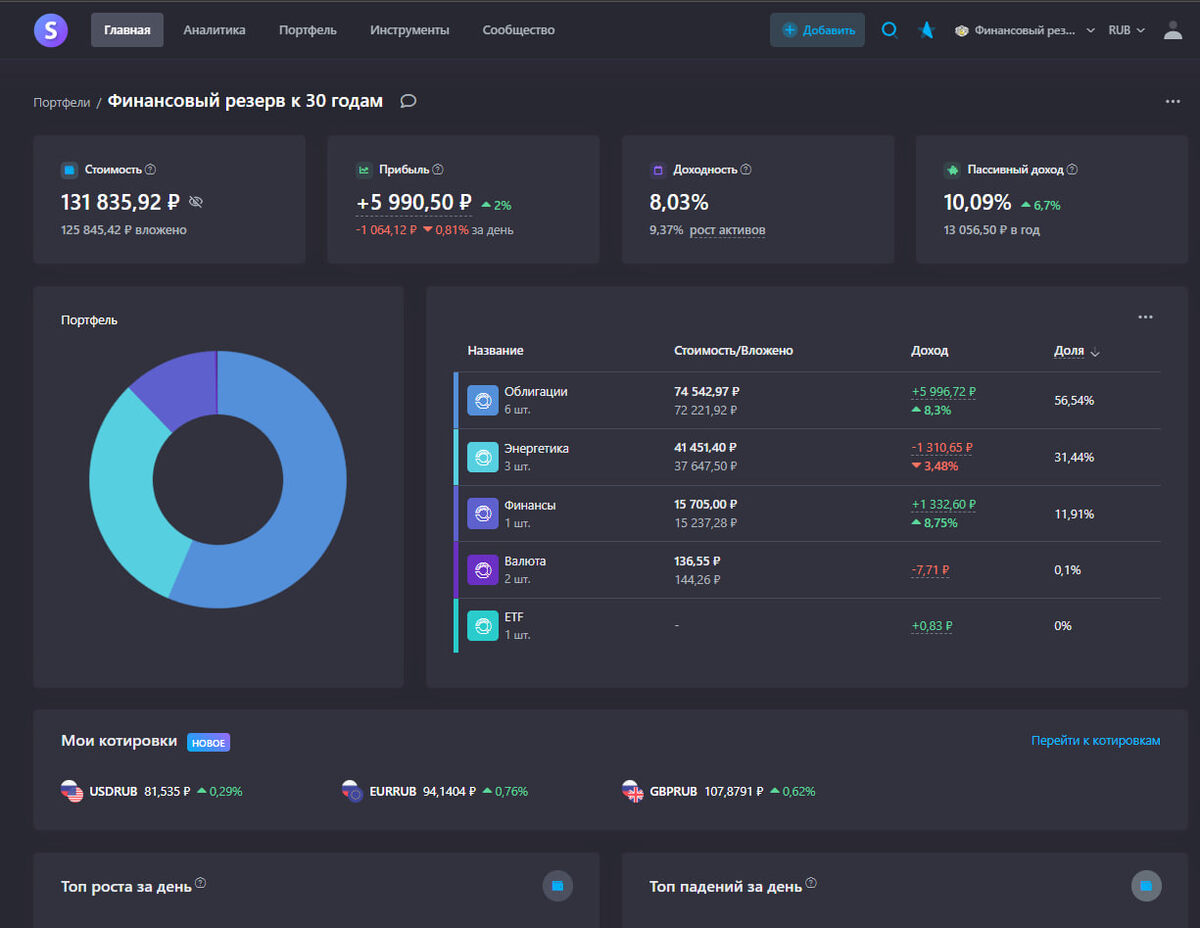Open the RUB currency dropdown
This screenshot has height=928, width=1200.
click(1126, 30)
